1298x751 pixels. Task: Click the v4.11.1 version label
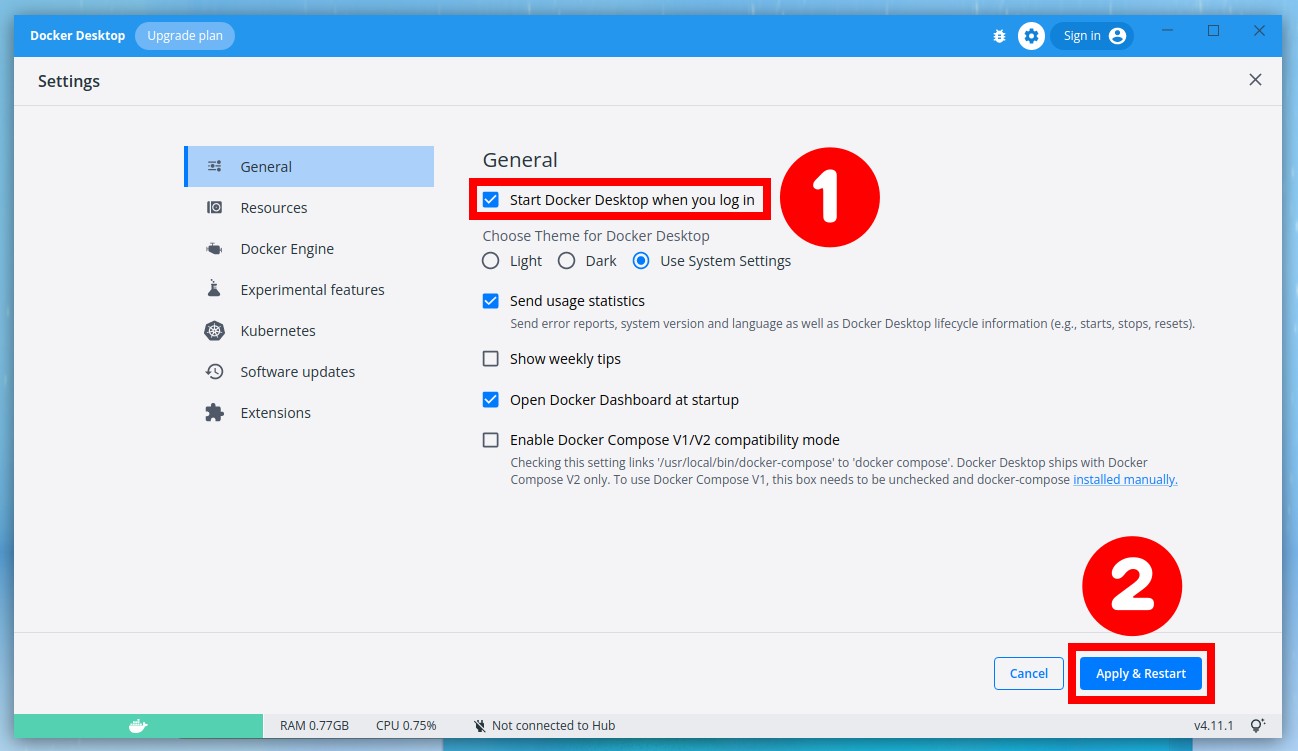click(x=1213, y=726)
